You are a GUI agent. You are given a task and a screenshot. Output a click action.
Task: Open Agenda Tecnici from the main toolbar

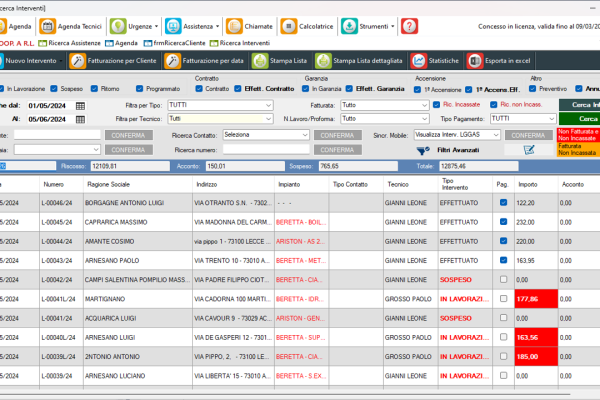point(71,26)
